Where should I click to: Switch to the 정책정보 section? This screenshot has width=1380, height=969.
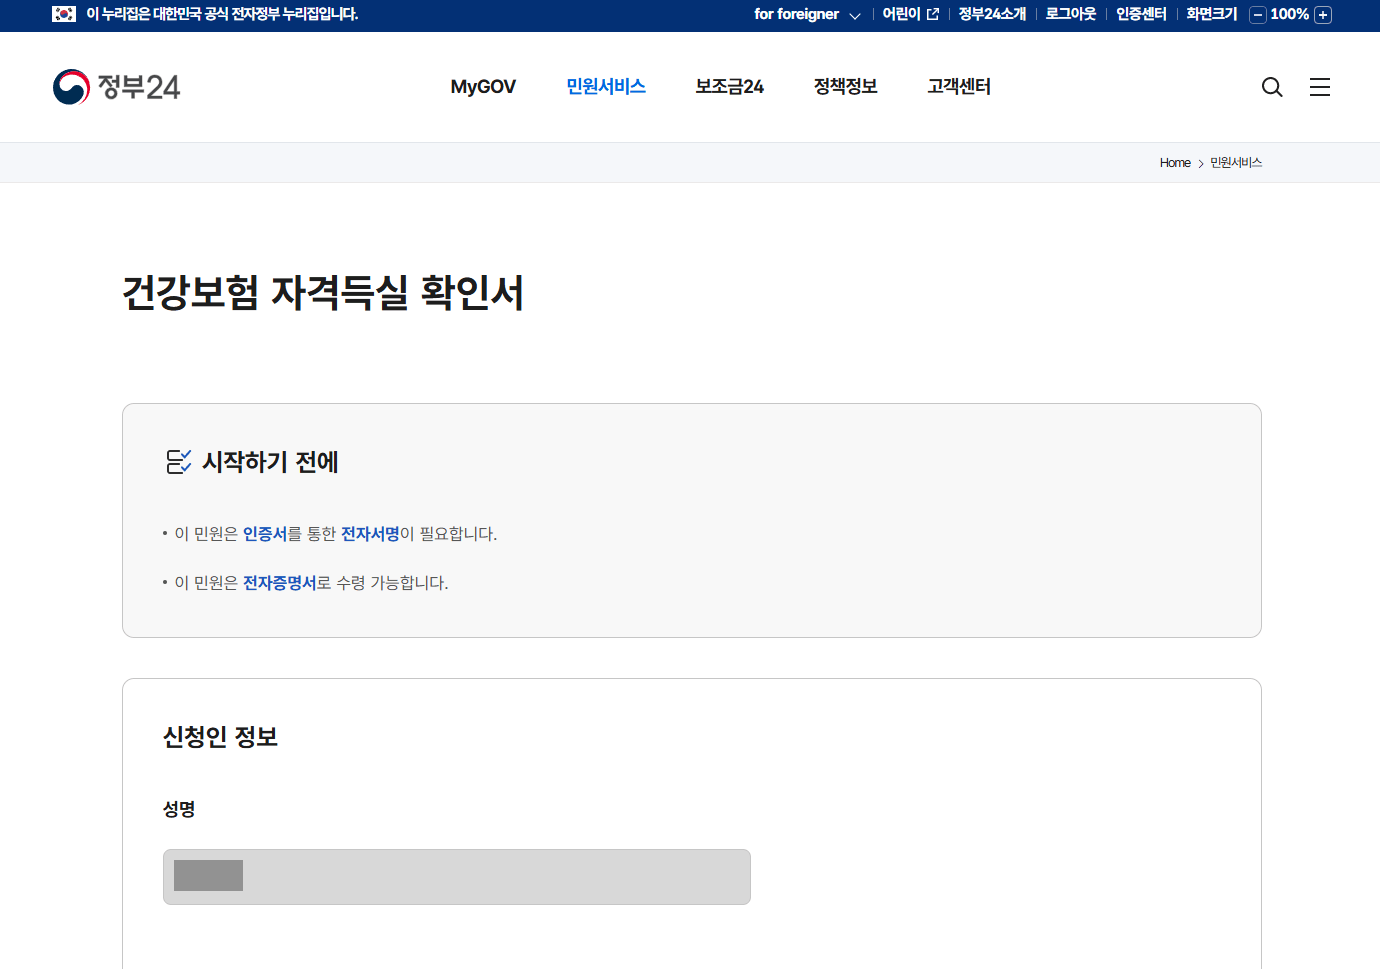(844, 87)
